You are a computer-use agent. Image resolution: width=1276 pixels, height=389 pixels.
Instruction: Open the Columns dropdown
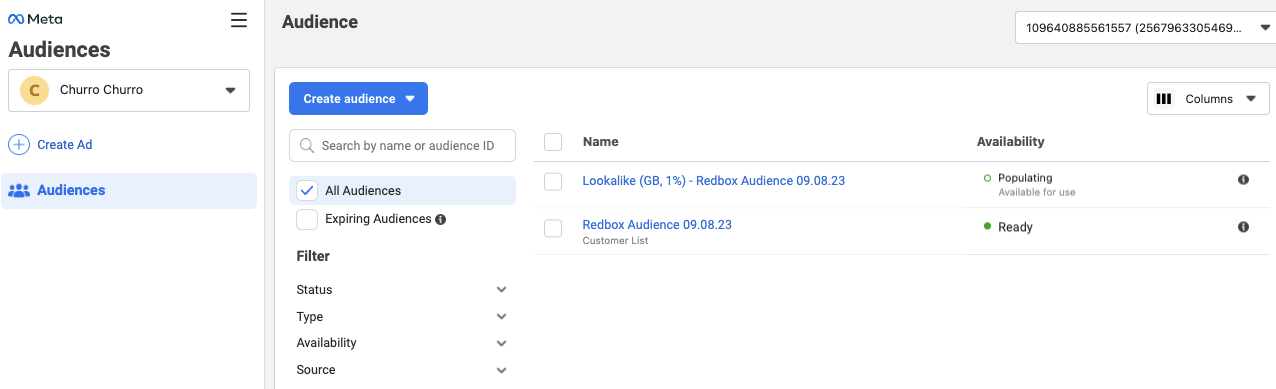[x=1208, y=99]
